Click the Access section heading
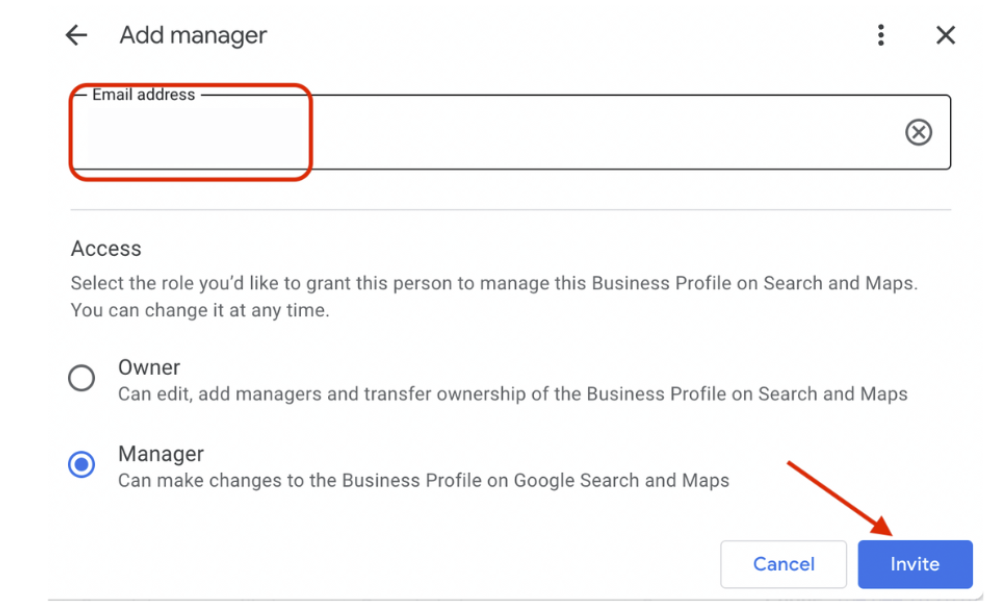The image size is (996, 606). pyautogui.click(x=106, y=249)
